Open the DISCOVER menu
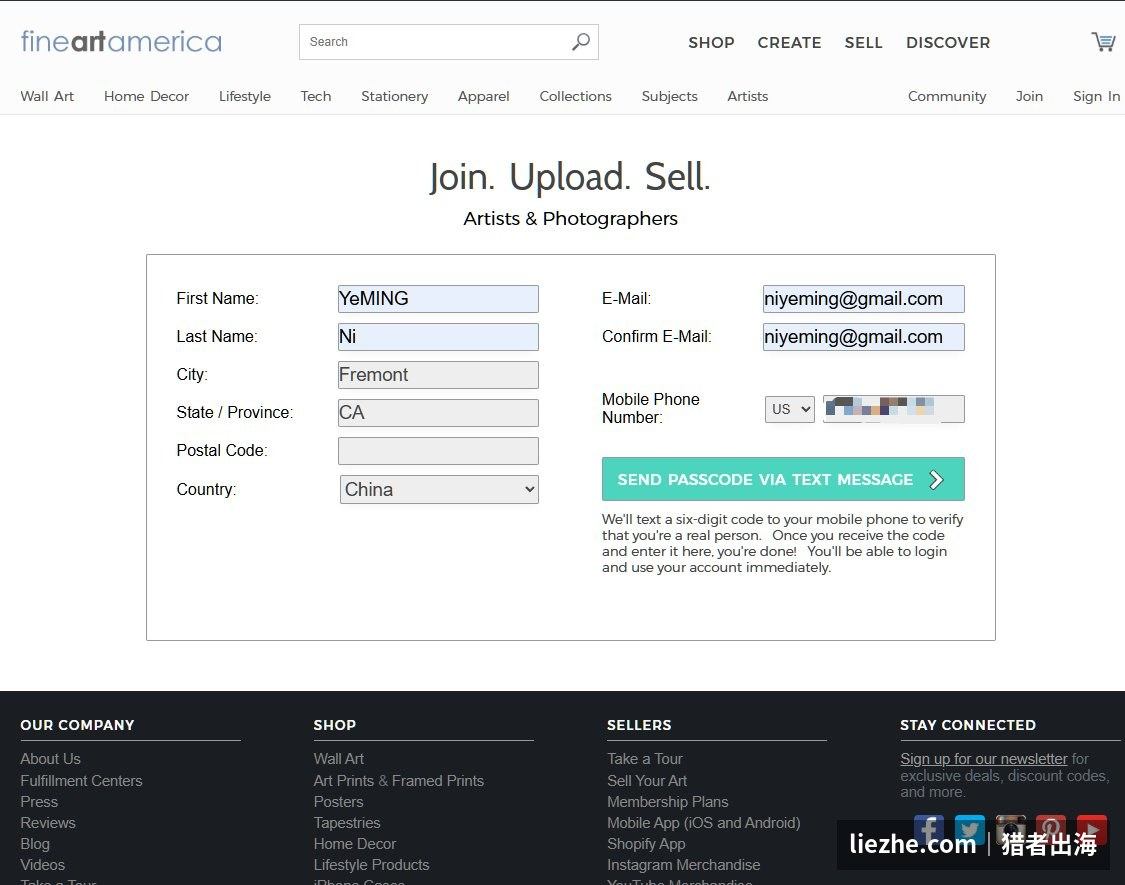This screenshot has width=1125, height=885. [948, 42]
